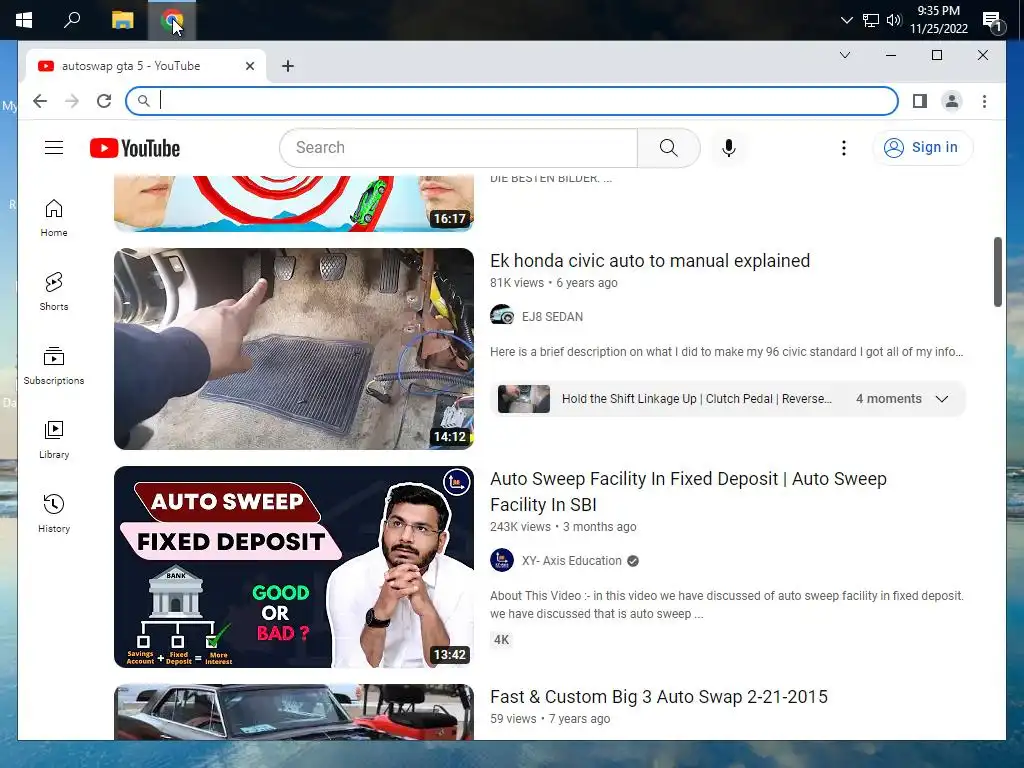Open Chrome three-dot menu
The height and width of the screenshot is (768, 1024).
[984, 101]
